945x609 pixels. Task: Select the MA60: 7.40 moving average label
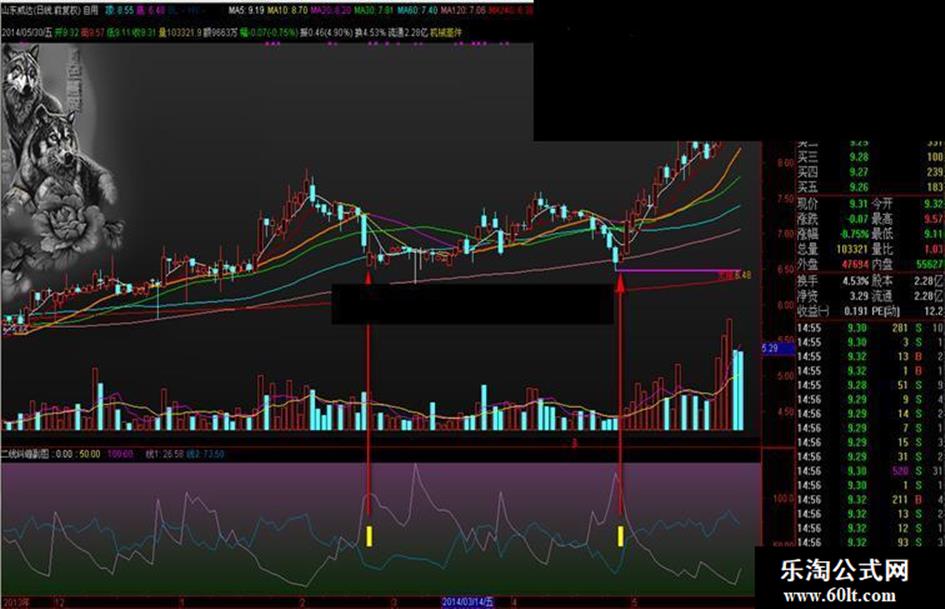(x=417, y=10)
